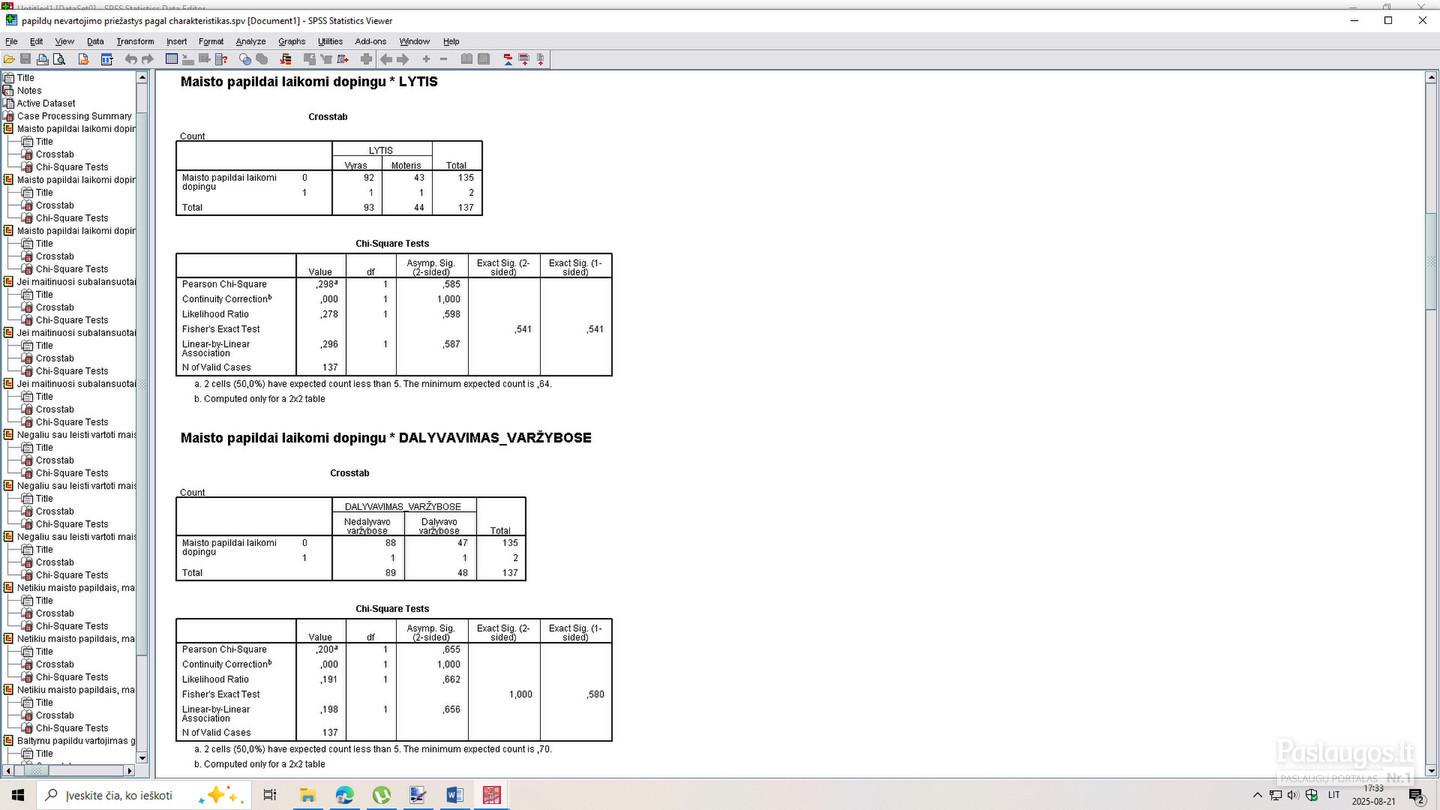Click the Hide closed-book toolbar icon
Viewport: 1440px width, 810px height.
[484, 60]
